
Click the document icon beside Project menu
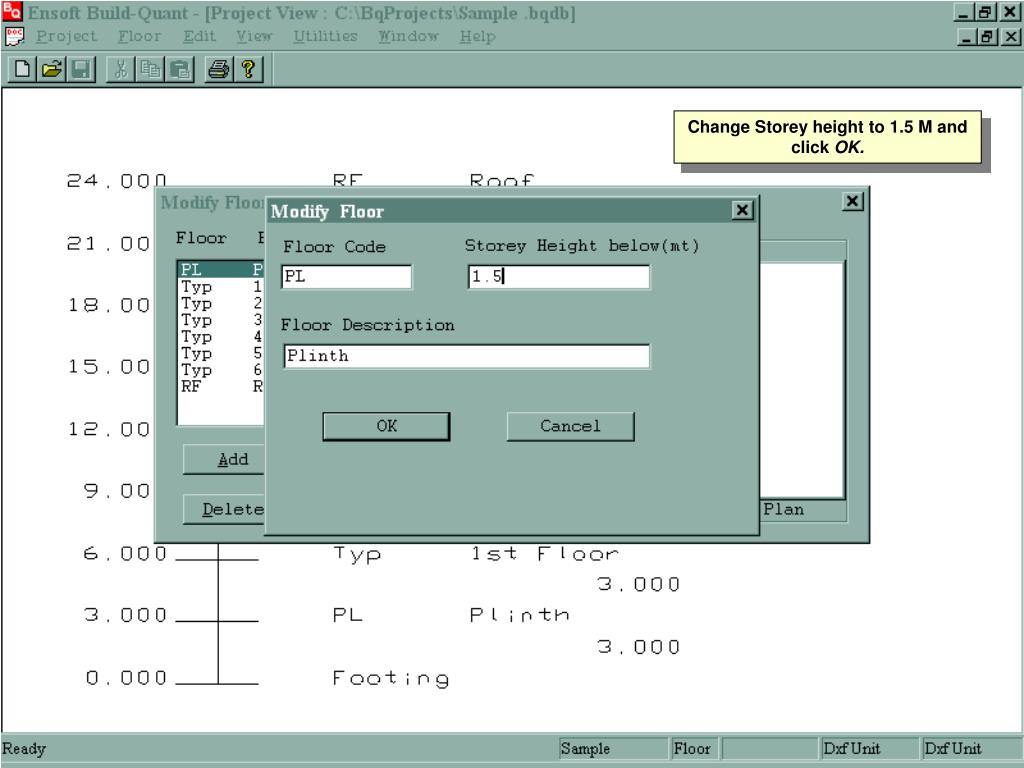pyautogui.click(x=14, y=37)
